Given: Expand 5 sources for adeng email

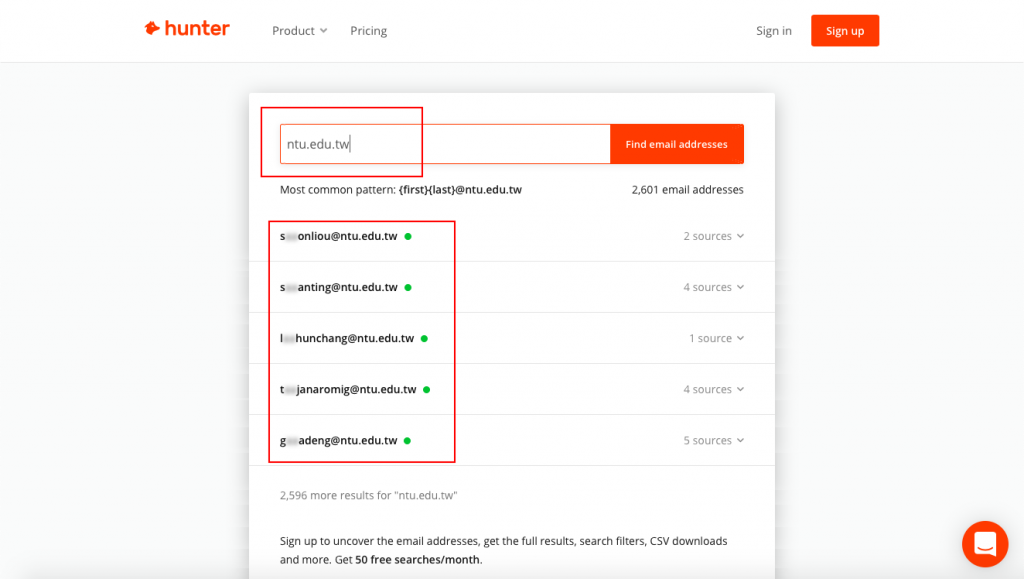Looking at the screenshot, I should coord(713,441).
